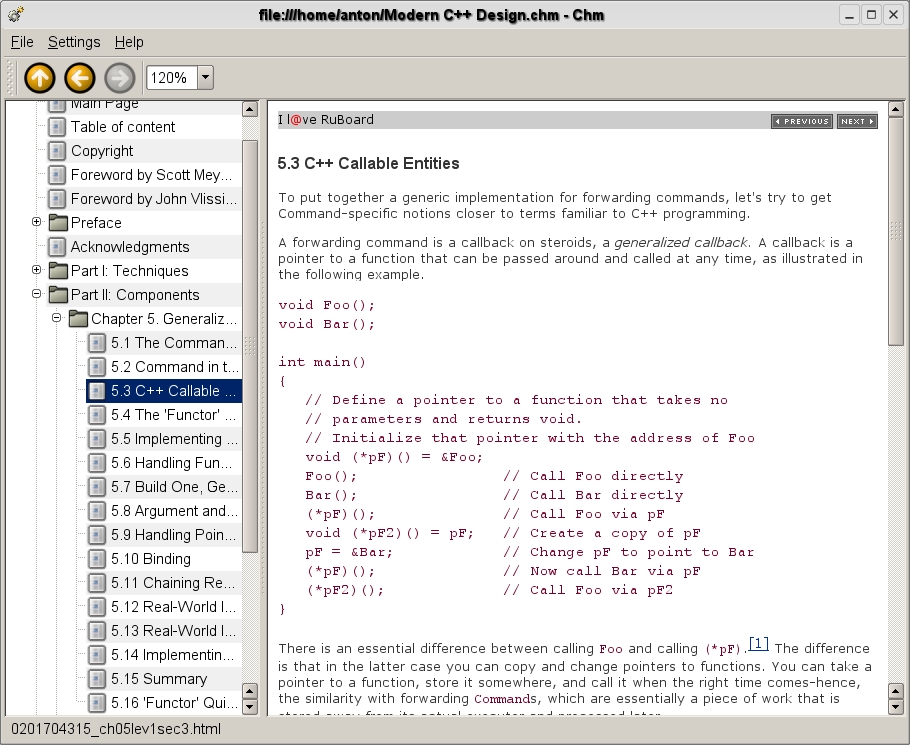Open the File menu
Image resolution: width=910 pixels, height=745 pixels.
pos(22,42)
